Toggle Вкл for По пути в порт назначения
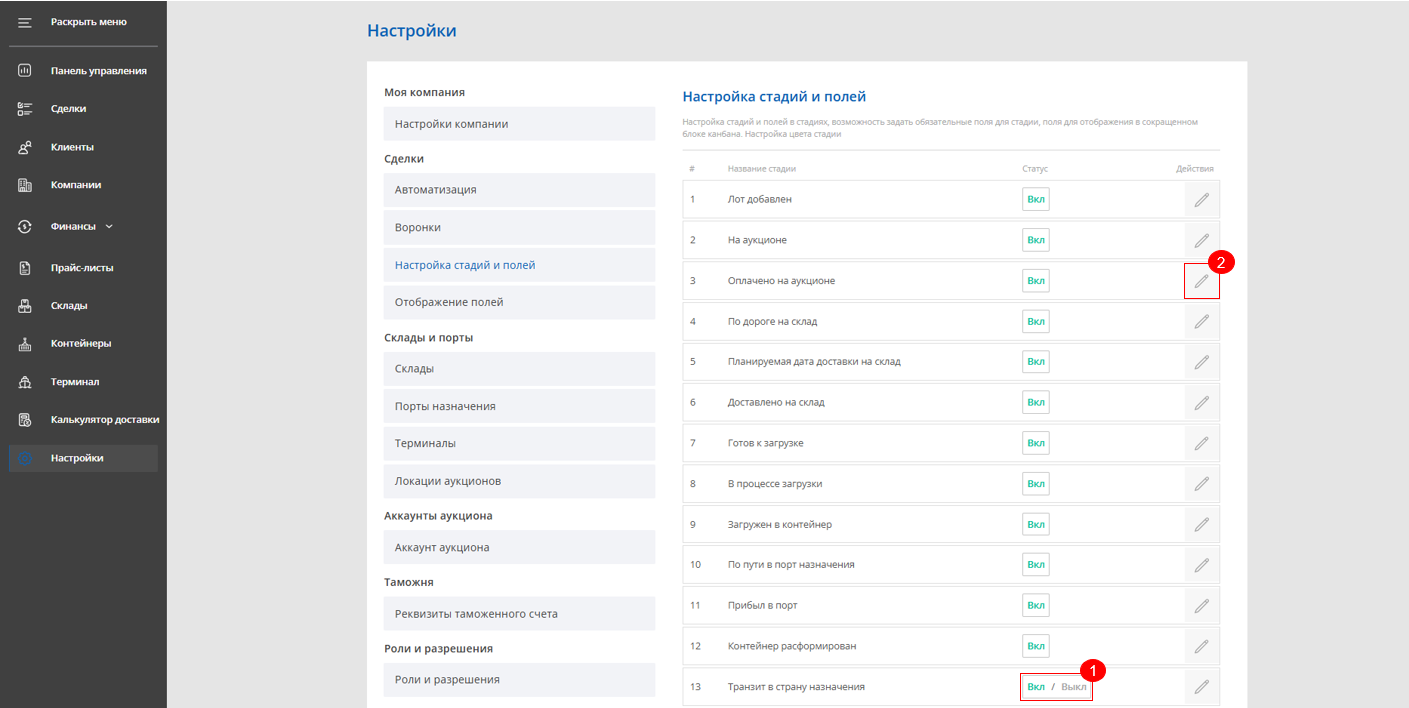The height and width of the screenshot is (708, 1409). coord(1036,565)
